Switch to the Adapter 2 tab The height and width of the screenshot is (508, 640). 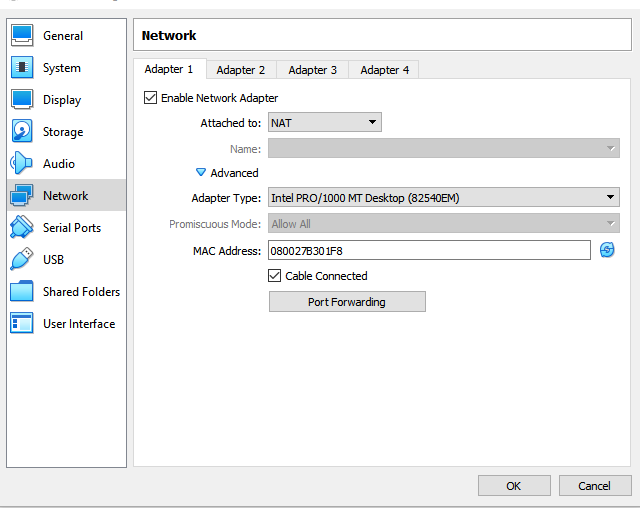(x=241, y=70)
